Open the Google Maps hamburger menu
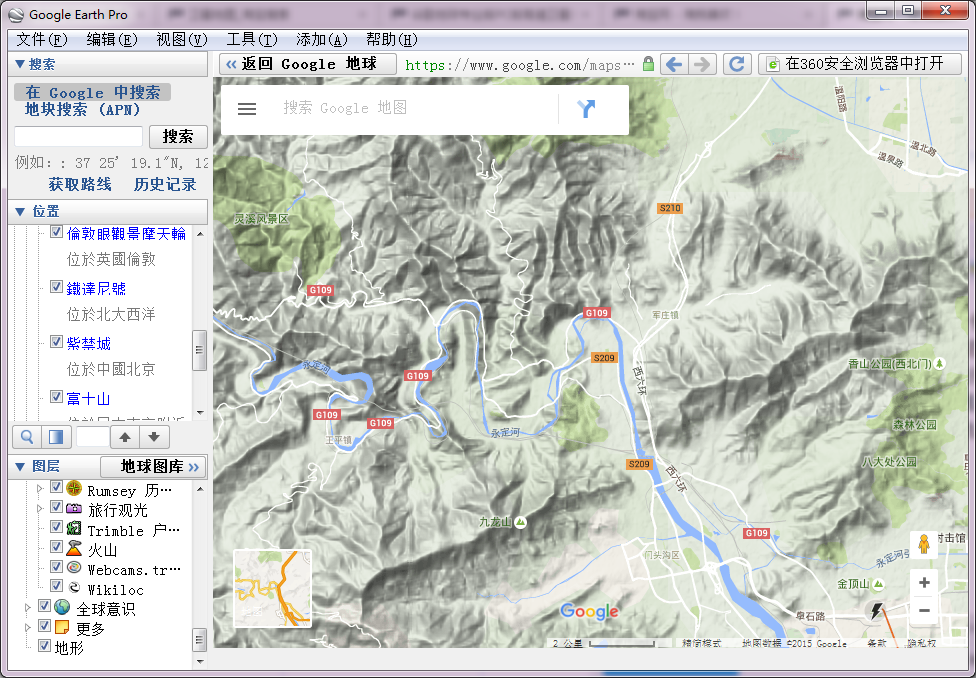 click(247, 109)
